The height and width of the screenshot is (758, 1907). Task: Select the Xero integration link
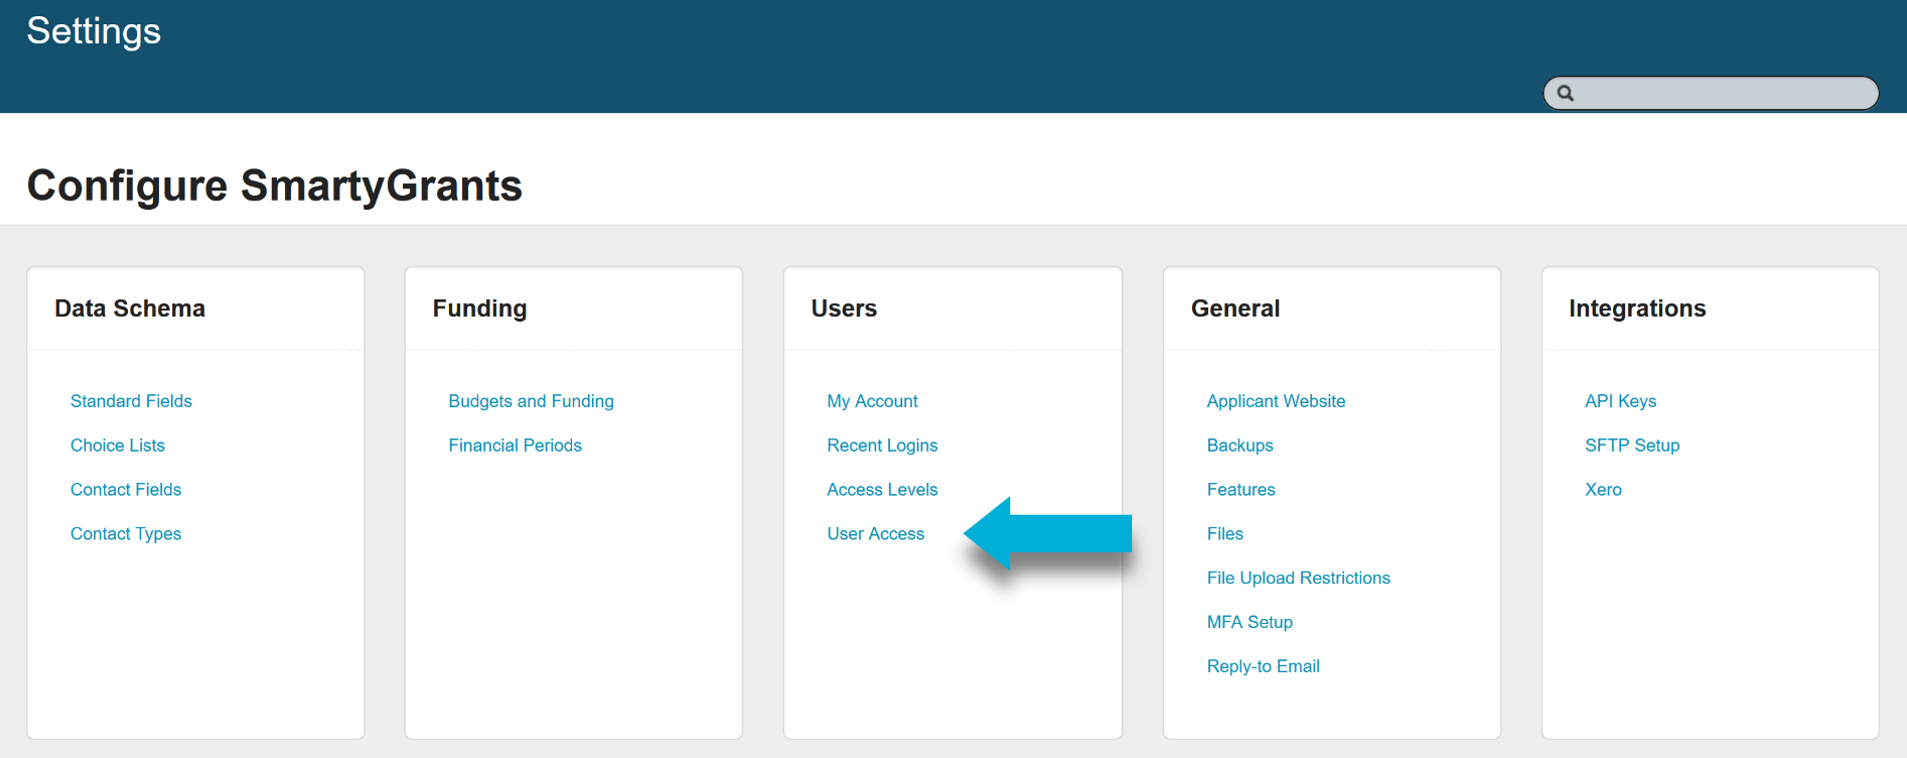pyautogui.click(x=1602, y=489)
